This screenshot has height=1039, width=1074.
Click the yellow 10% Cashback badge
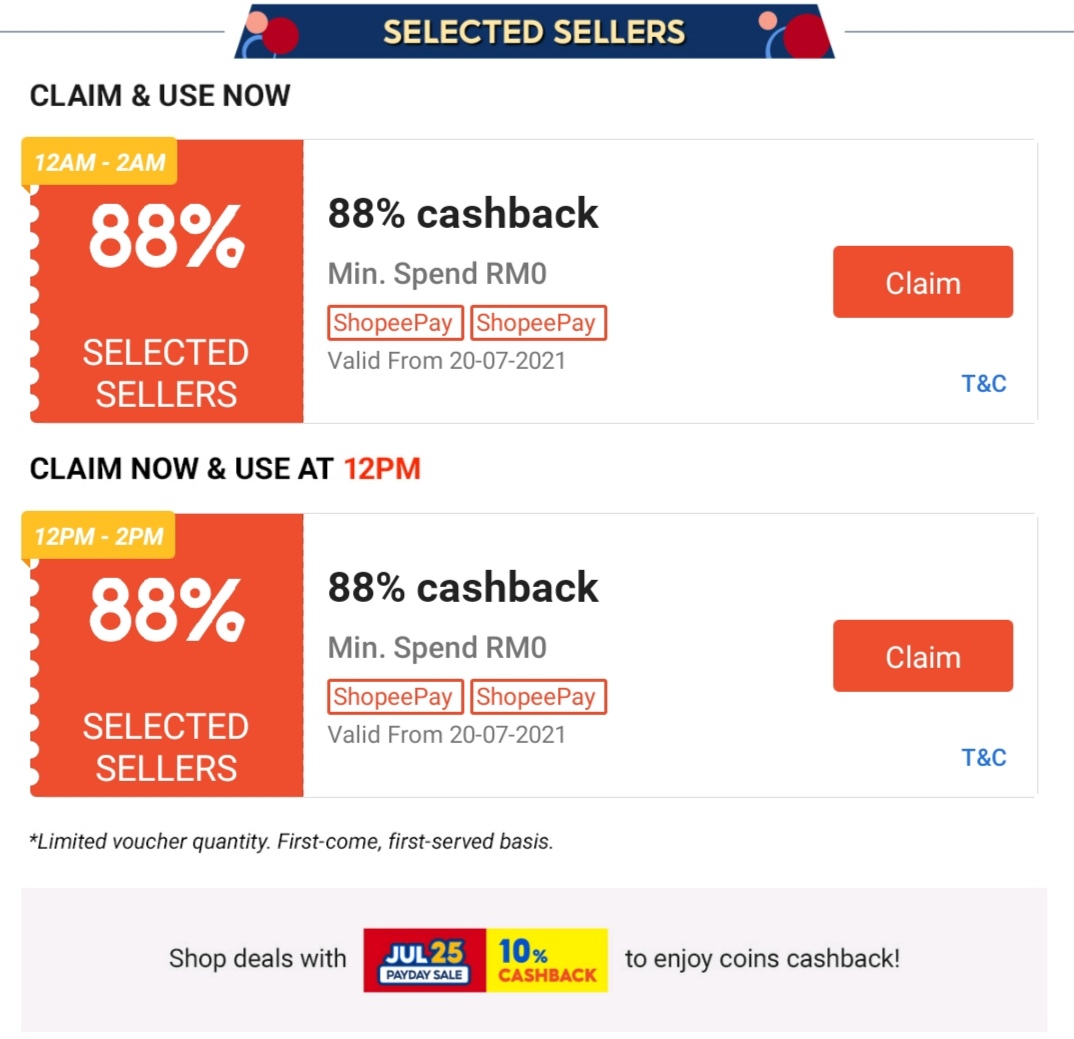[547, 960]
